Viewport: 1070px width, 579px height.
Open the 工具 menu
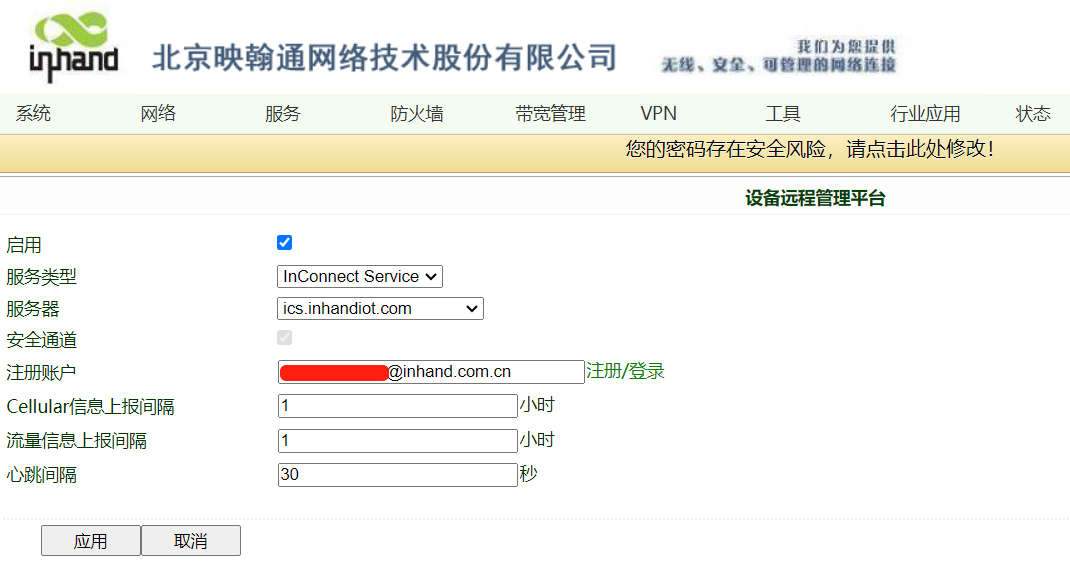tap(783, 114)
